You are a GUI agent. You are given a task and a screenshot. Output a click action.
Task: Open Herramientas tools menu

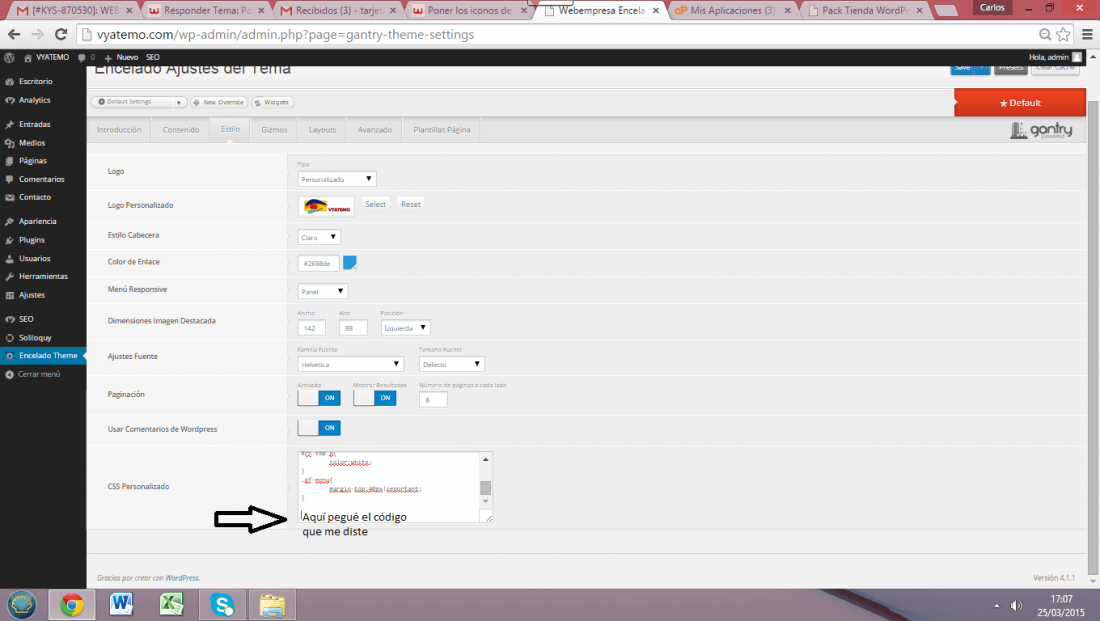[x=43, y=276]
